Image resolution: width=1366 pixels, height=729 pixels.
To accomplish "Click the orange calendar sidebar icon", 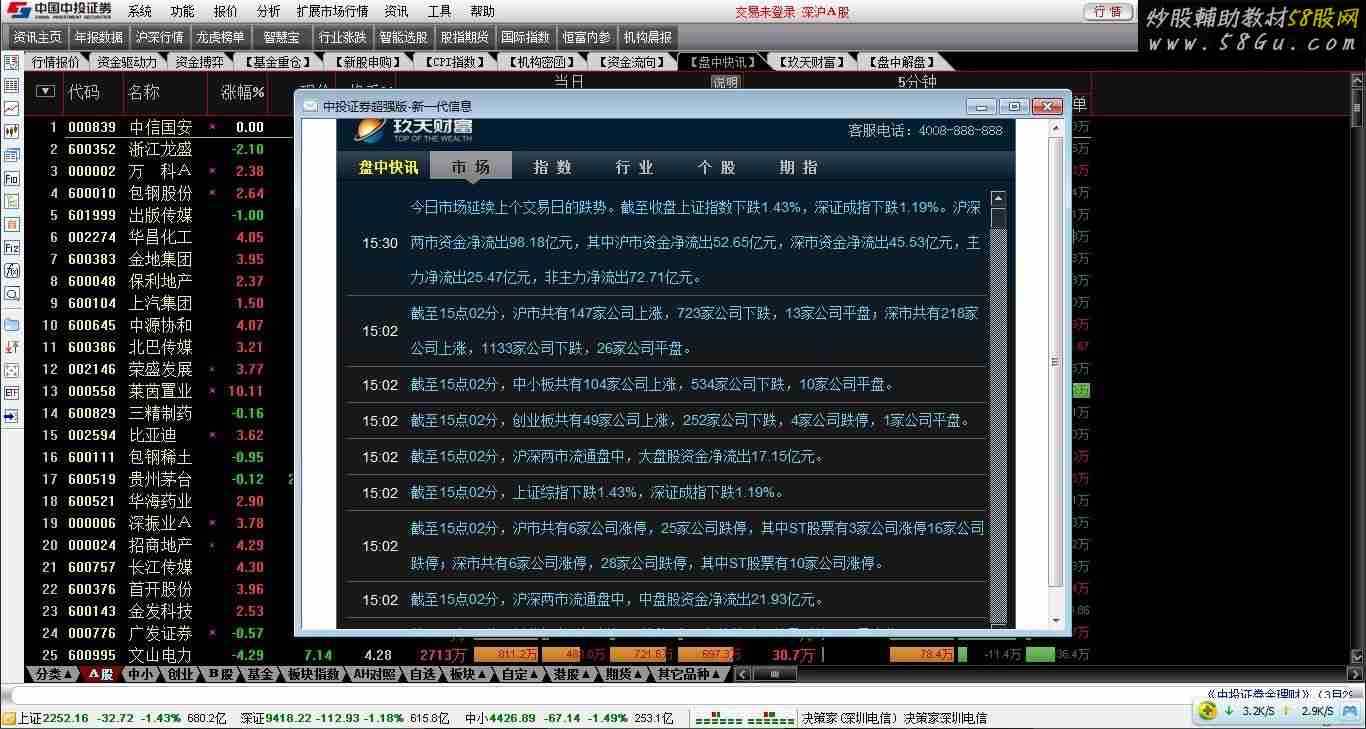I will pyautogui.click(x=12, y=225).
